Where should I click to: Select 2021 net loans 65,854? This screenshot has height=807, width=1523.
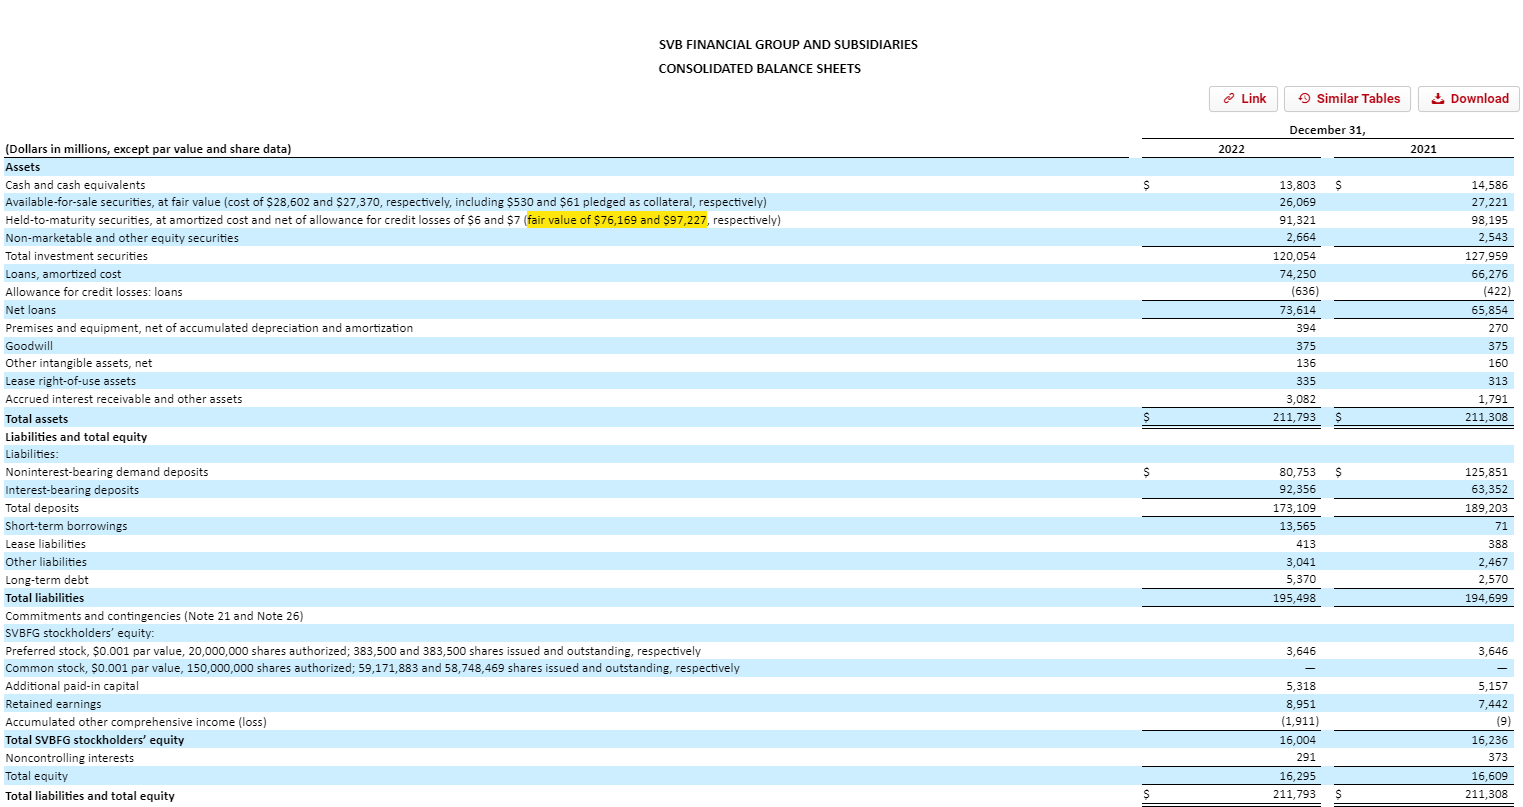coord(1489,310)
